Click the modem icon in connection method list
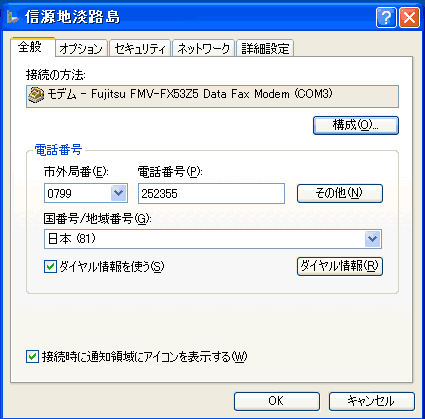This screenshot has height=419, width=425. point(36,95)
